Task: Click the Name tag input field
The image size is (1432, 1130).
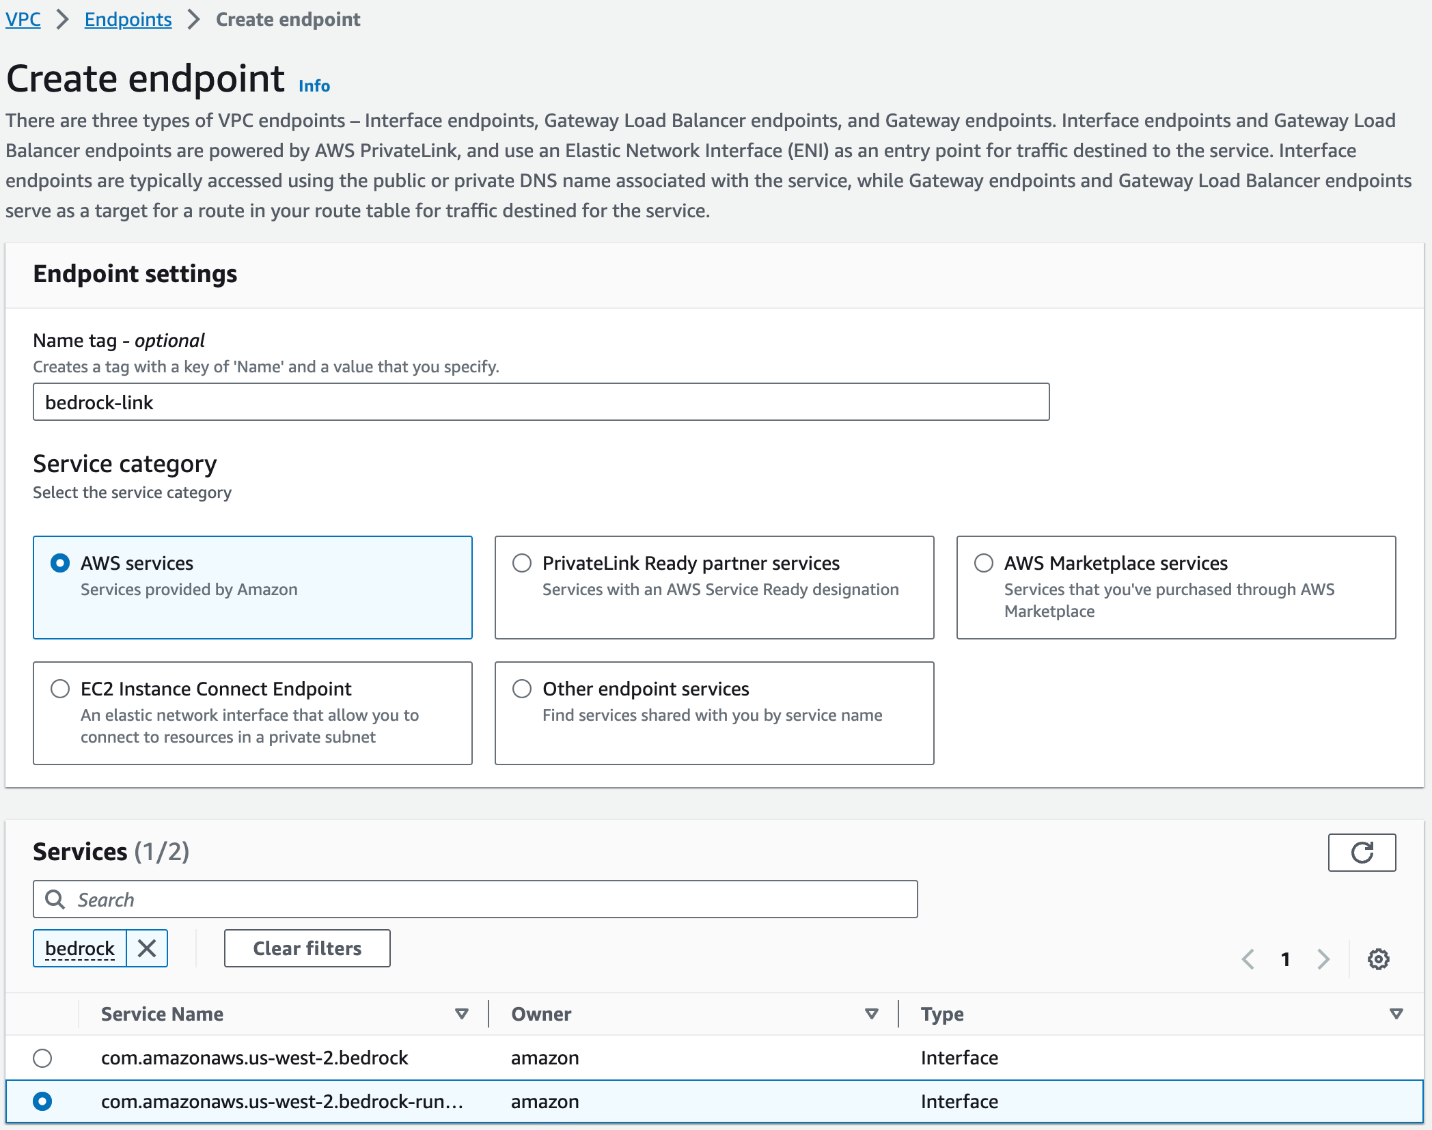Action: 540,401
